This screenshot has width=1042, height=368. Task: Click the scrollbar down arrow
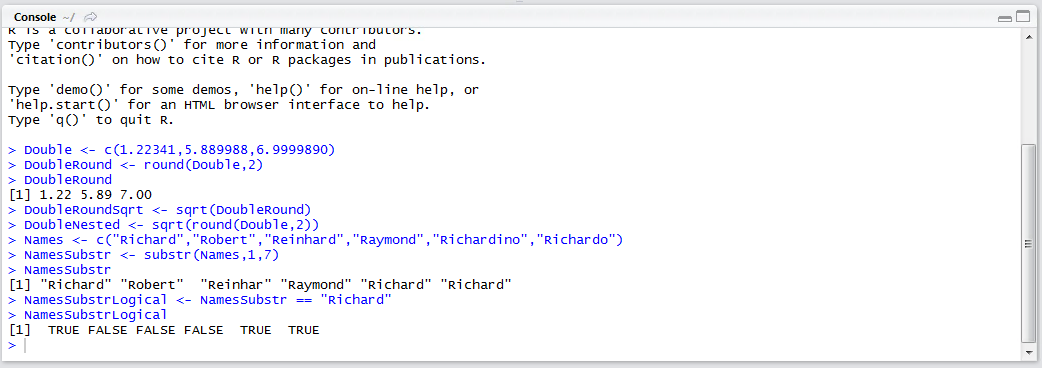1027,354
